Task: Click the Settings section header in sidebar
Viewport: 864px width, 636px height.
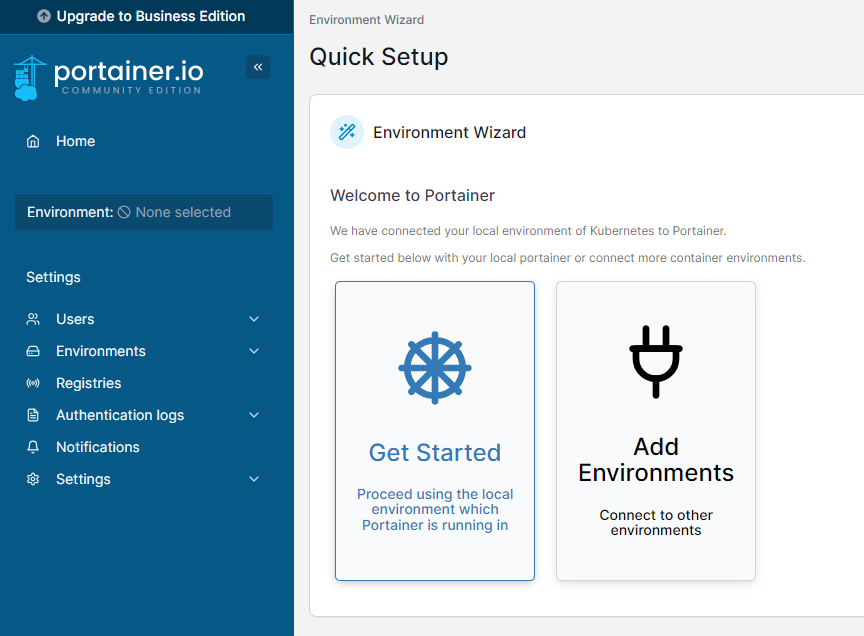Action: [x=53, y=277]
